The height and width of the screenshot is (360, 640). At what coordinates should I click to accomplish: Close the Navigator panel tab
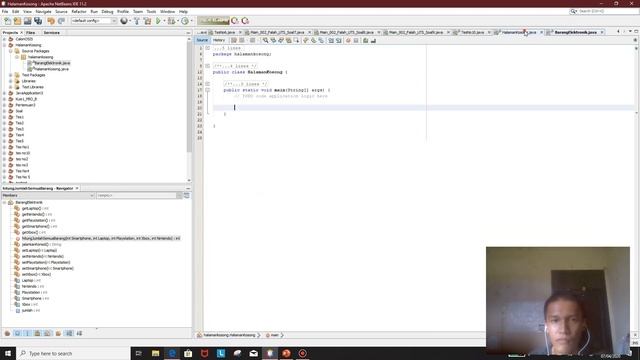[x=77, y=189]
